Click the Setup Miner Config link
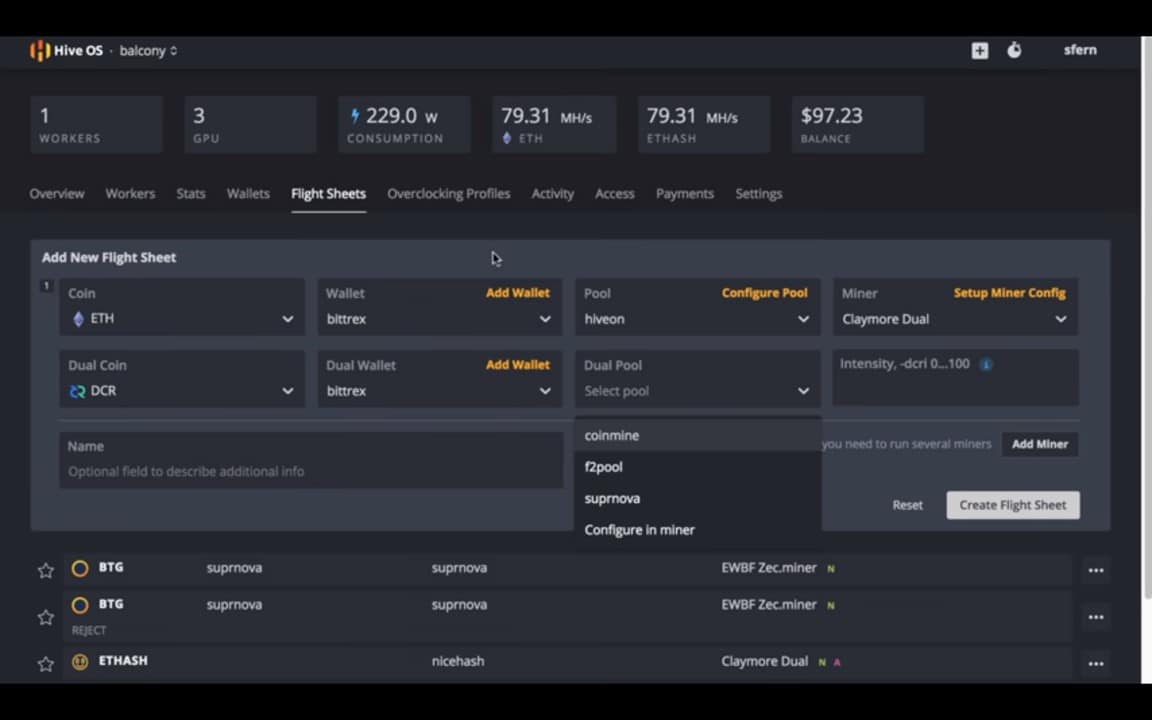 1009,292
